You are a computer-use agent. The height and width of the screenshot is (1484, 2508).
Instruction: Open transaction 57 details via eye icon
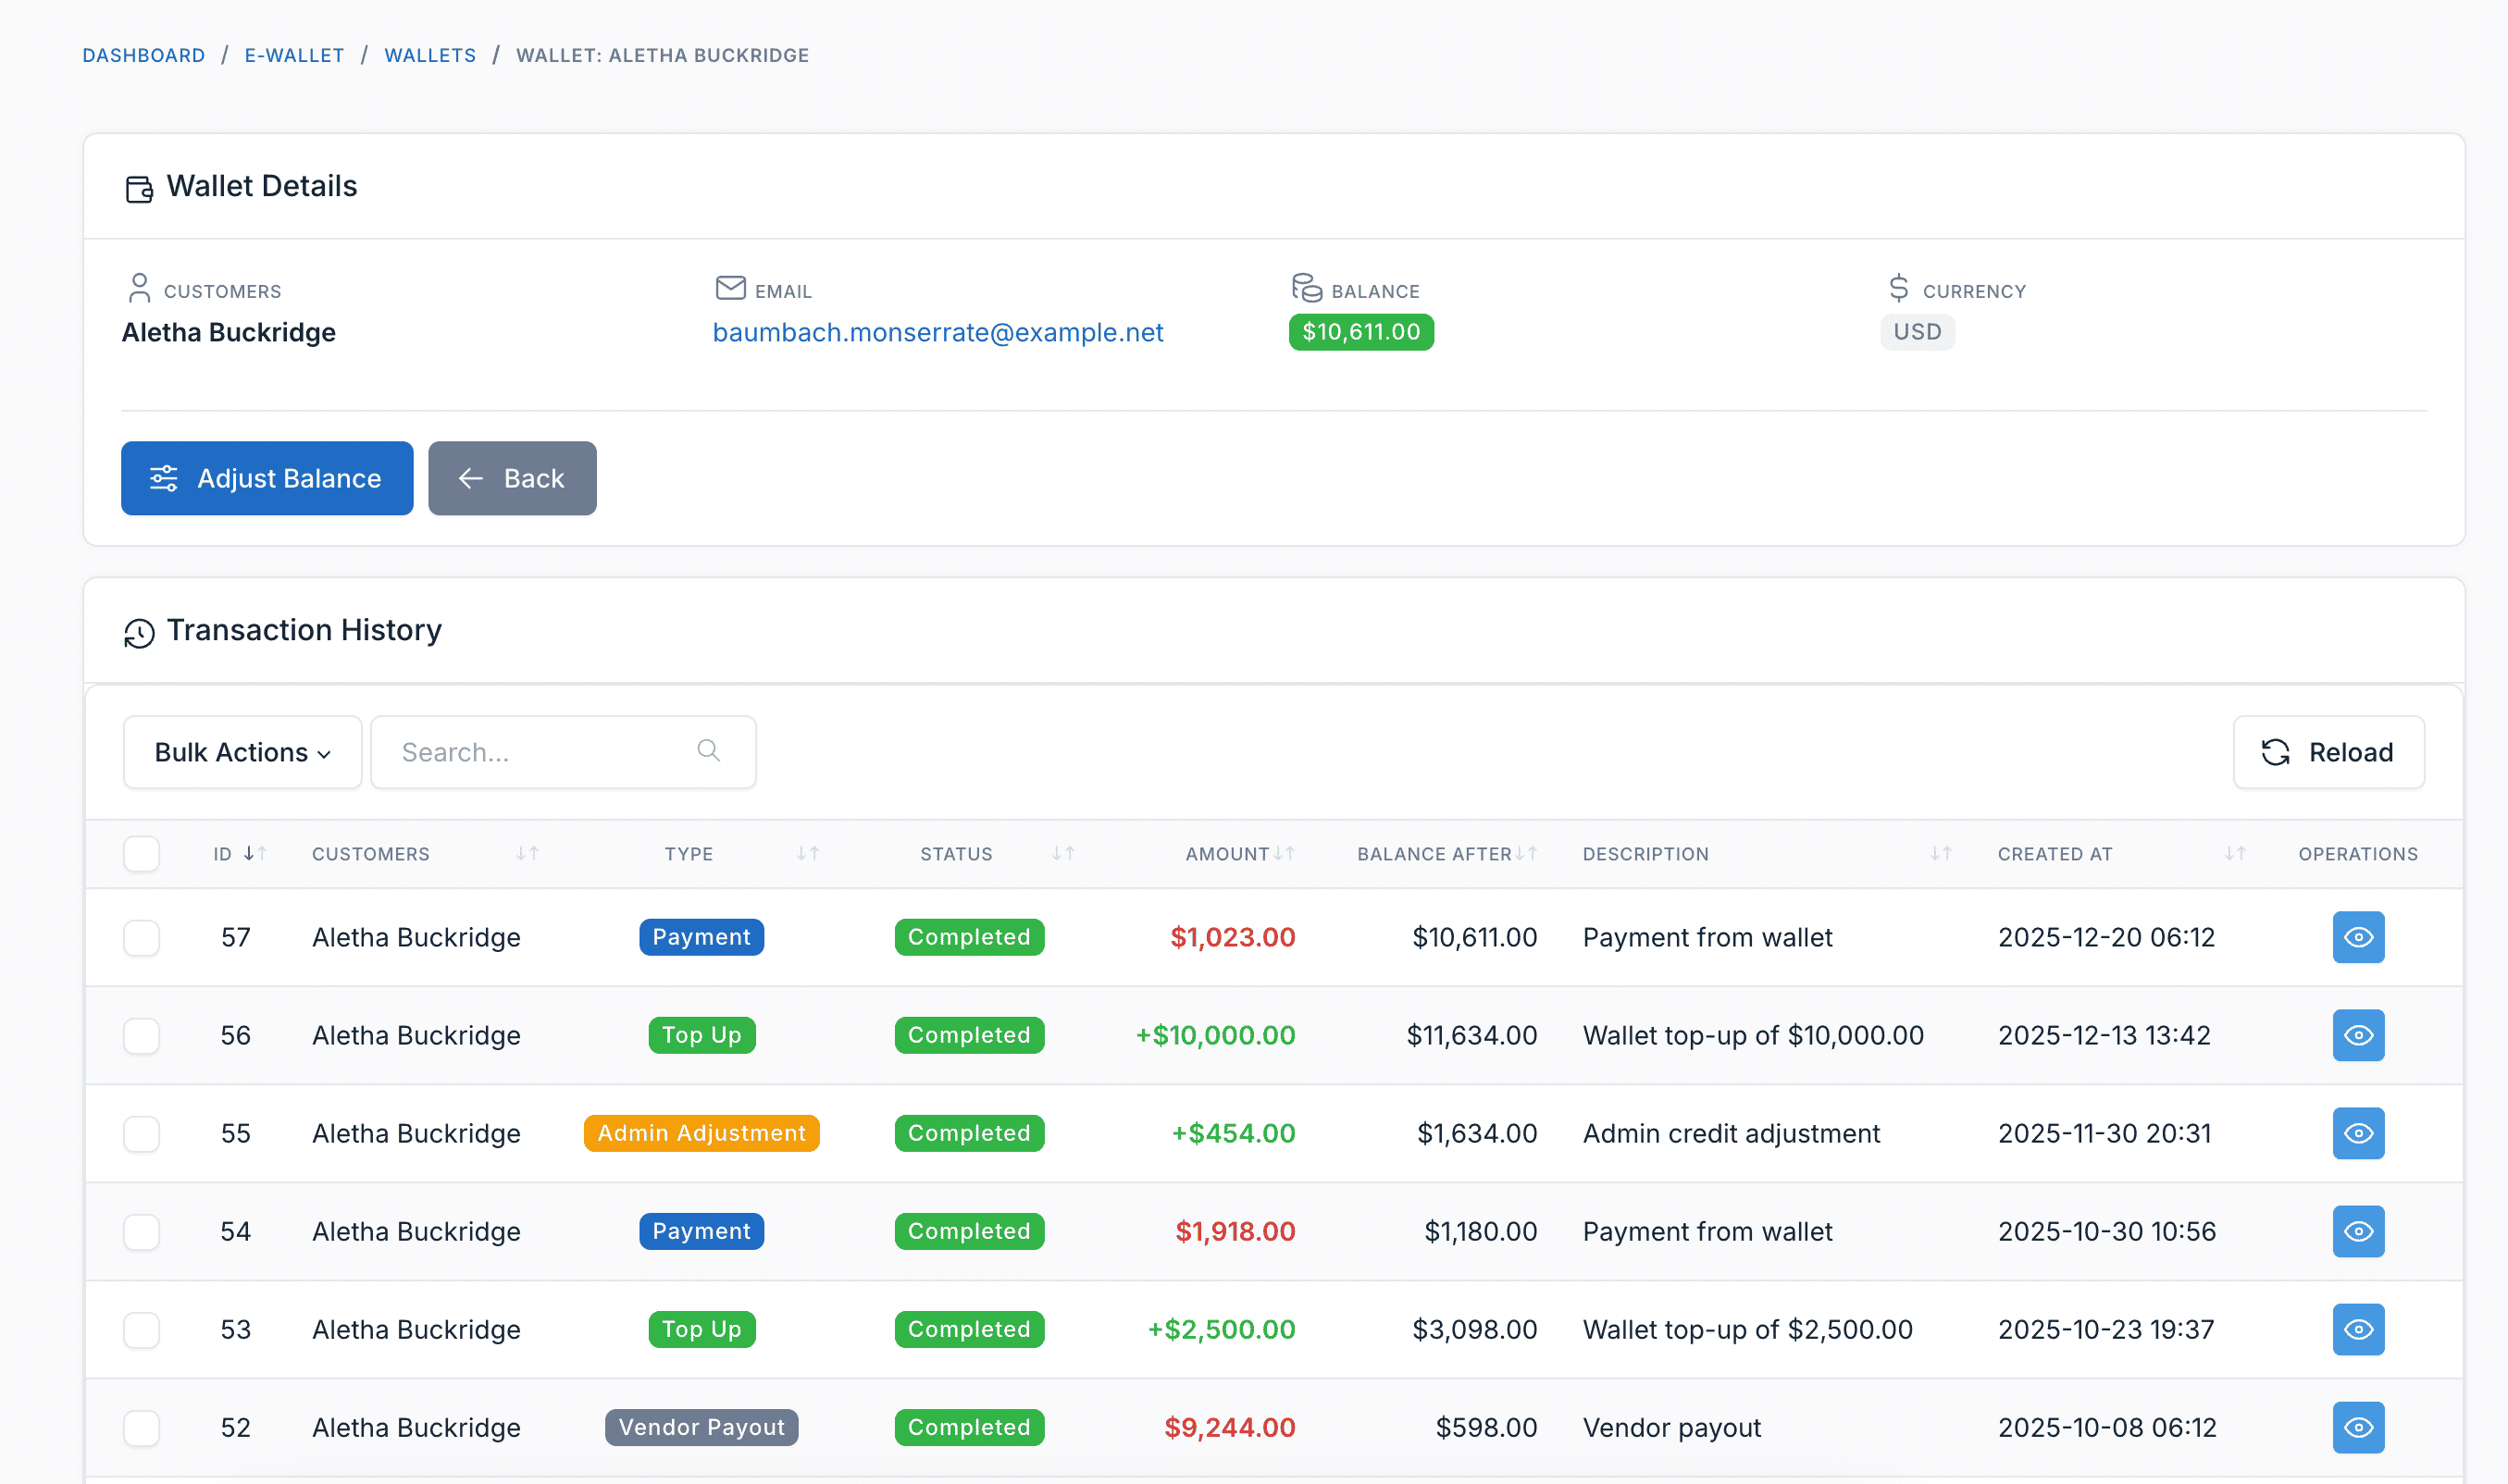tap(2358, 937)
